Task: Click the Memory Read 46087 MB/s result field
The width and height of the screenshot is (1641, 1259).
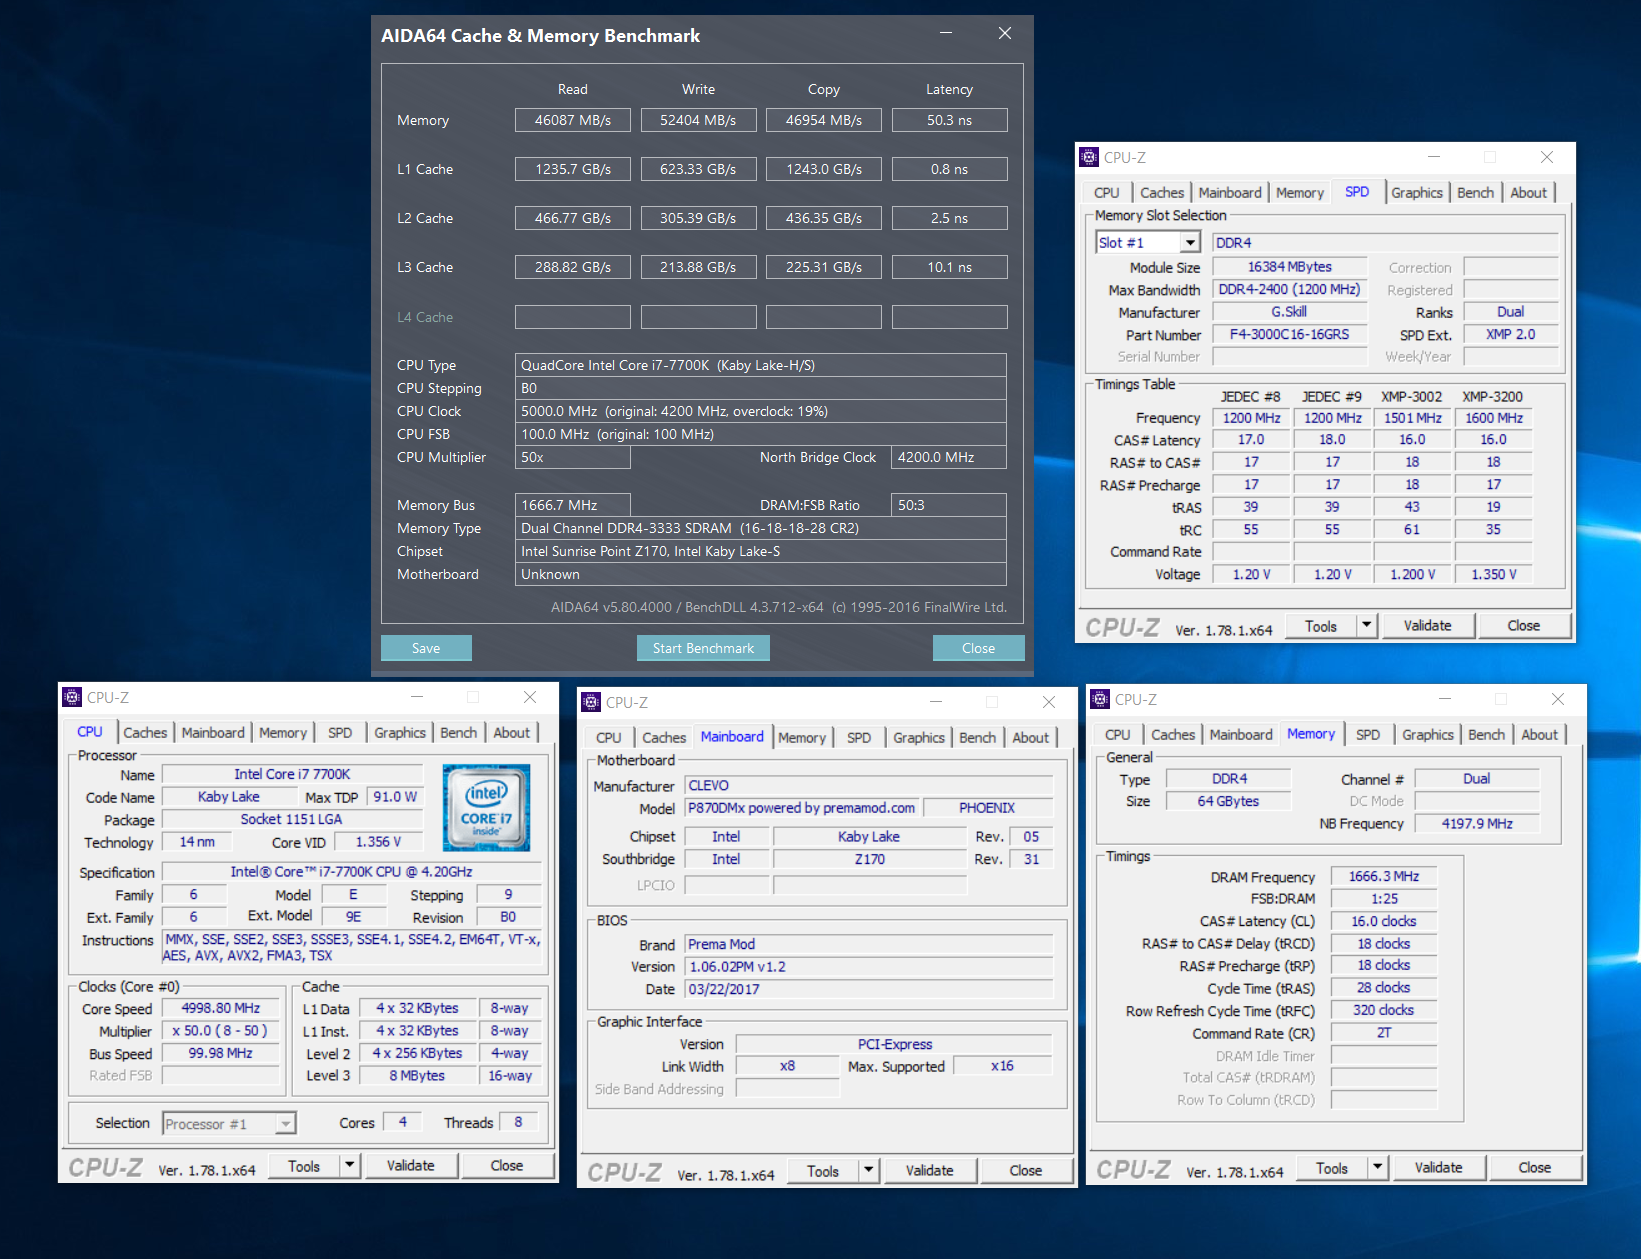Action: [572, 120]
